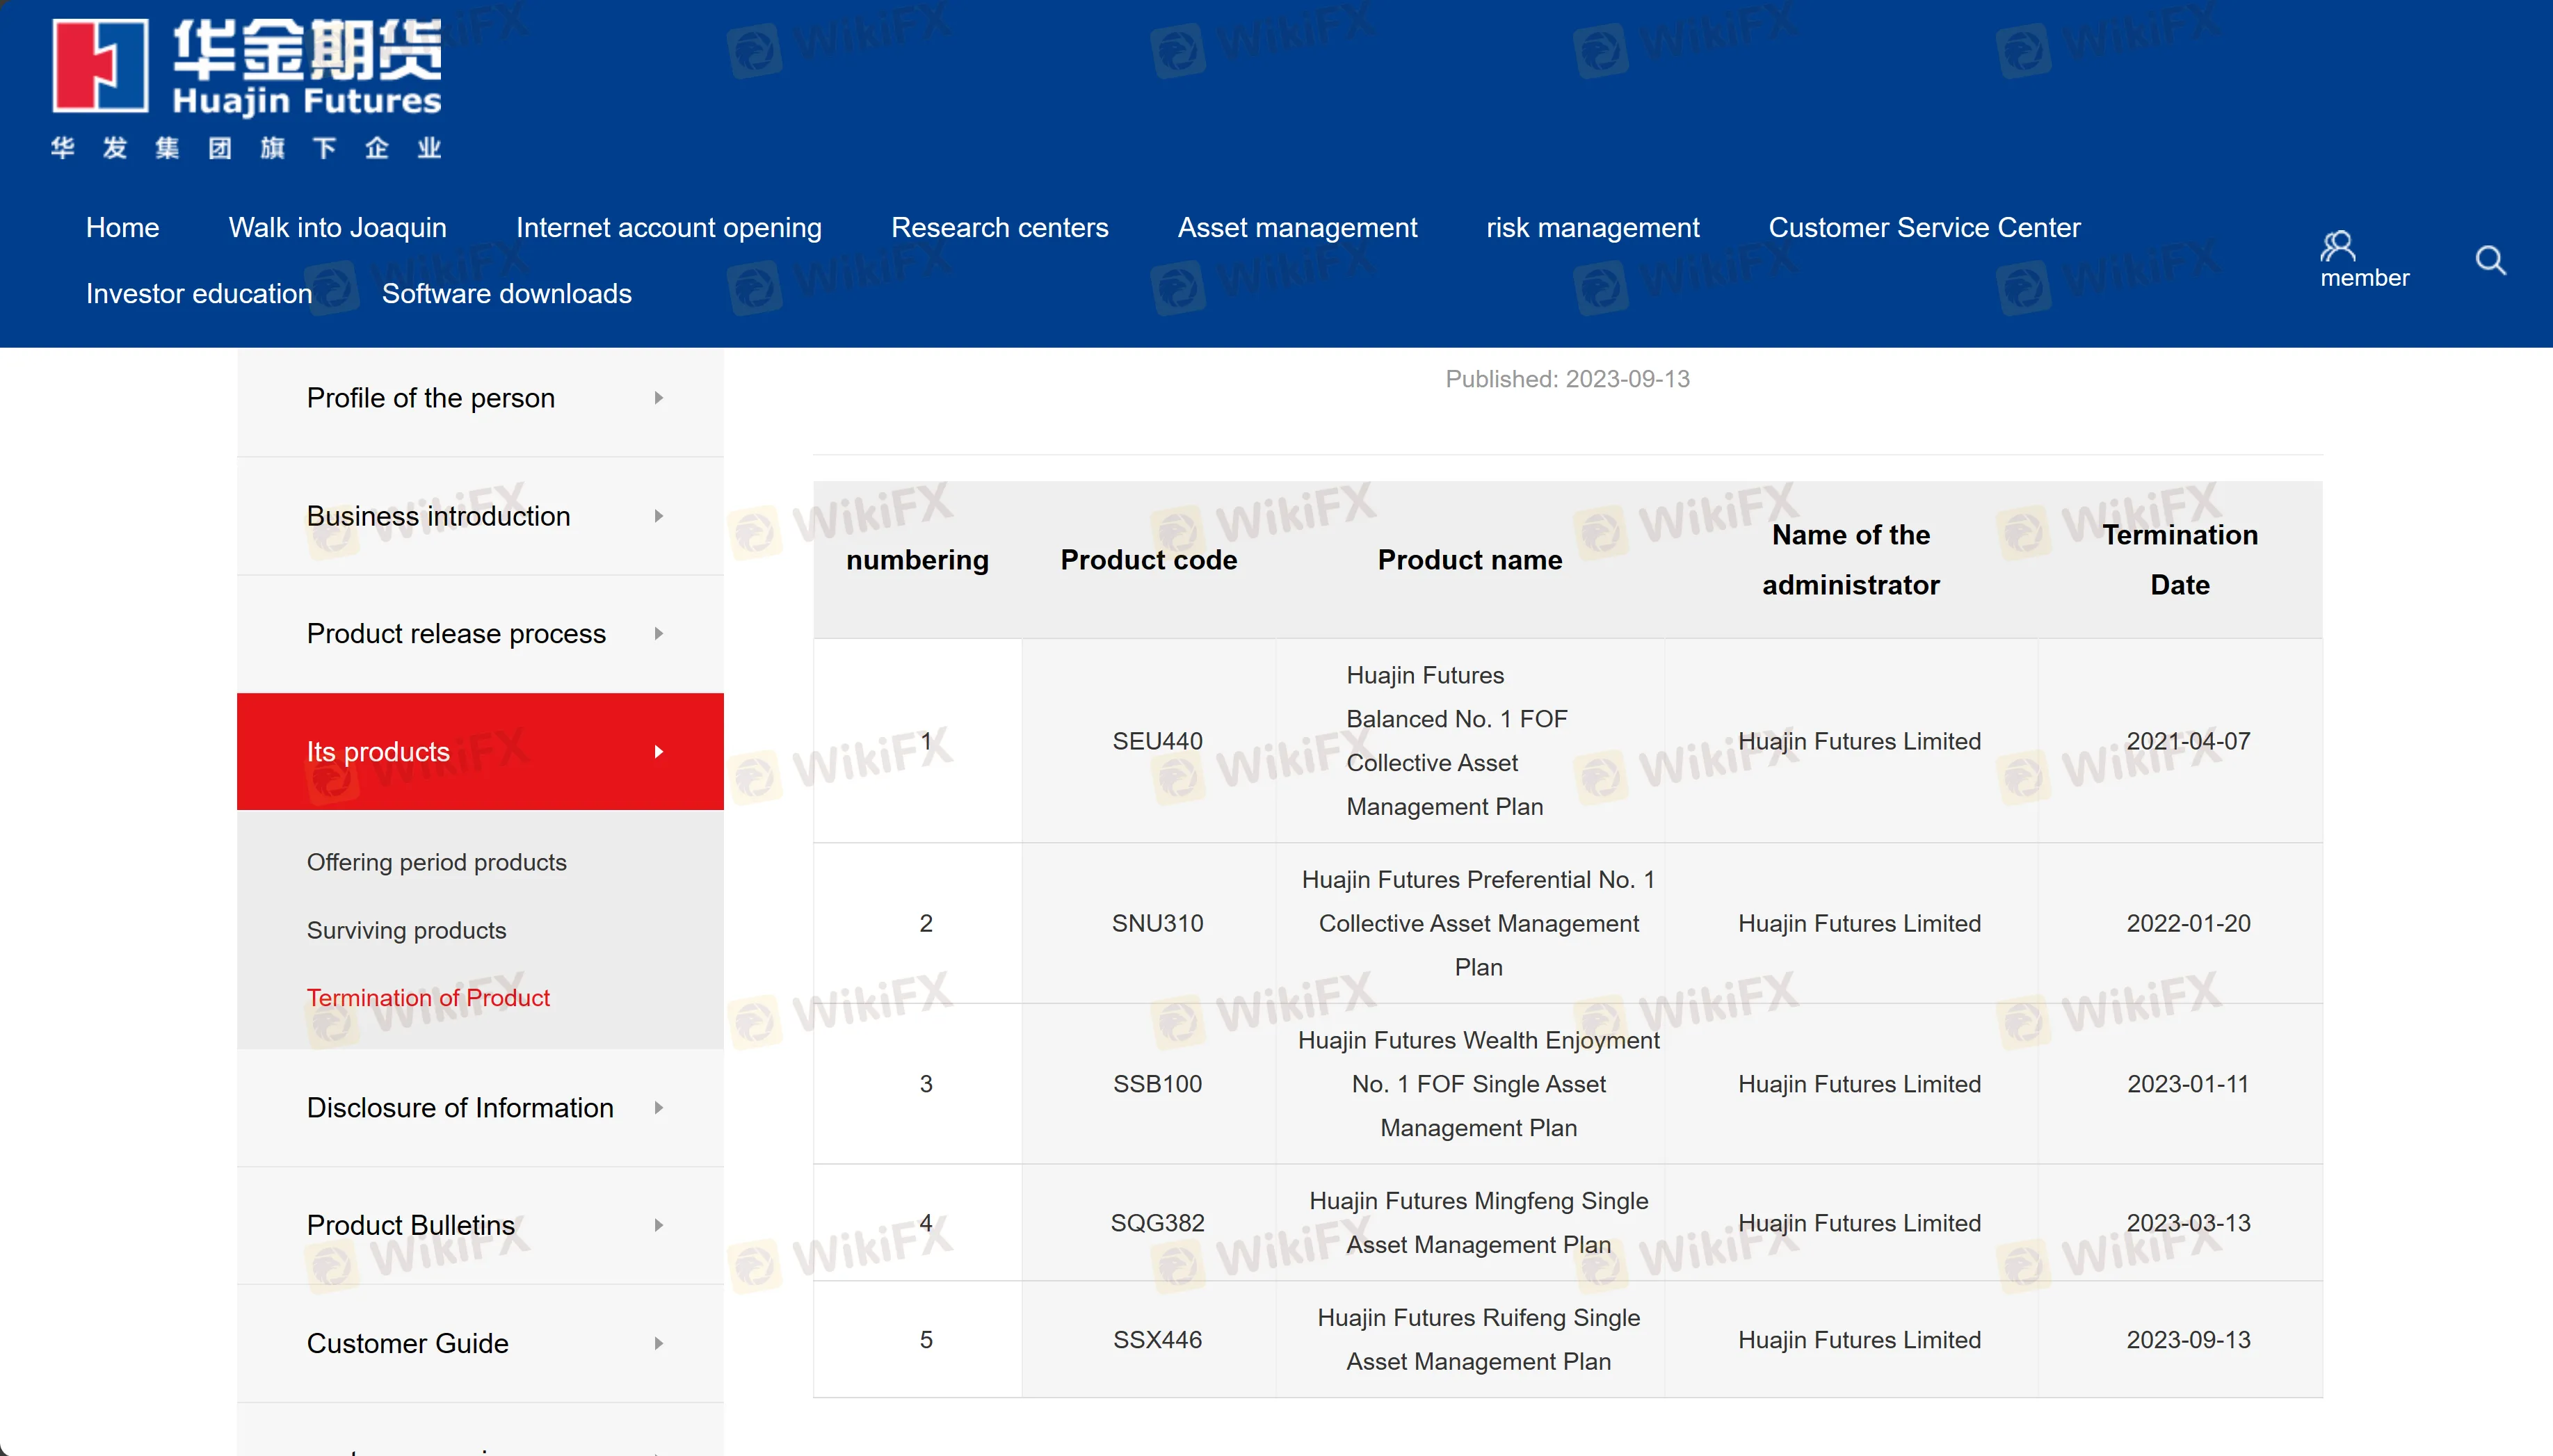Click the Huajin Futures logo
This screenshot has width=2553, height=1456.
pos(246,88)
